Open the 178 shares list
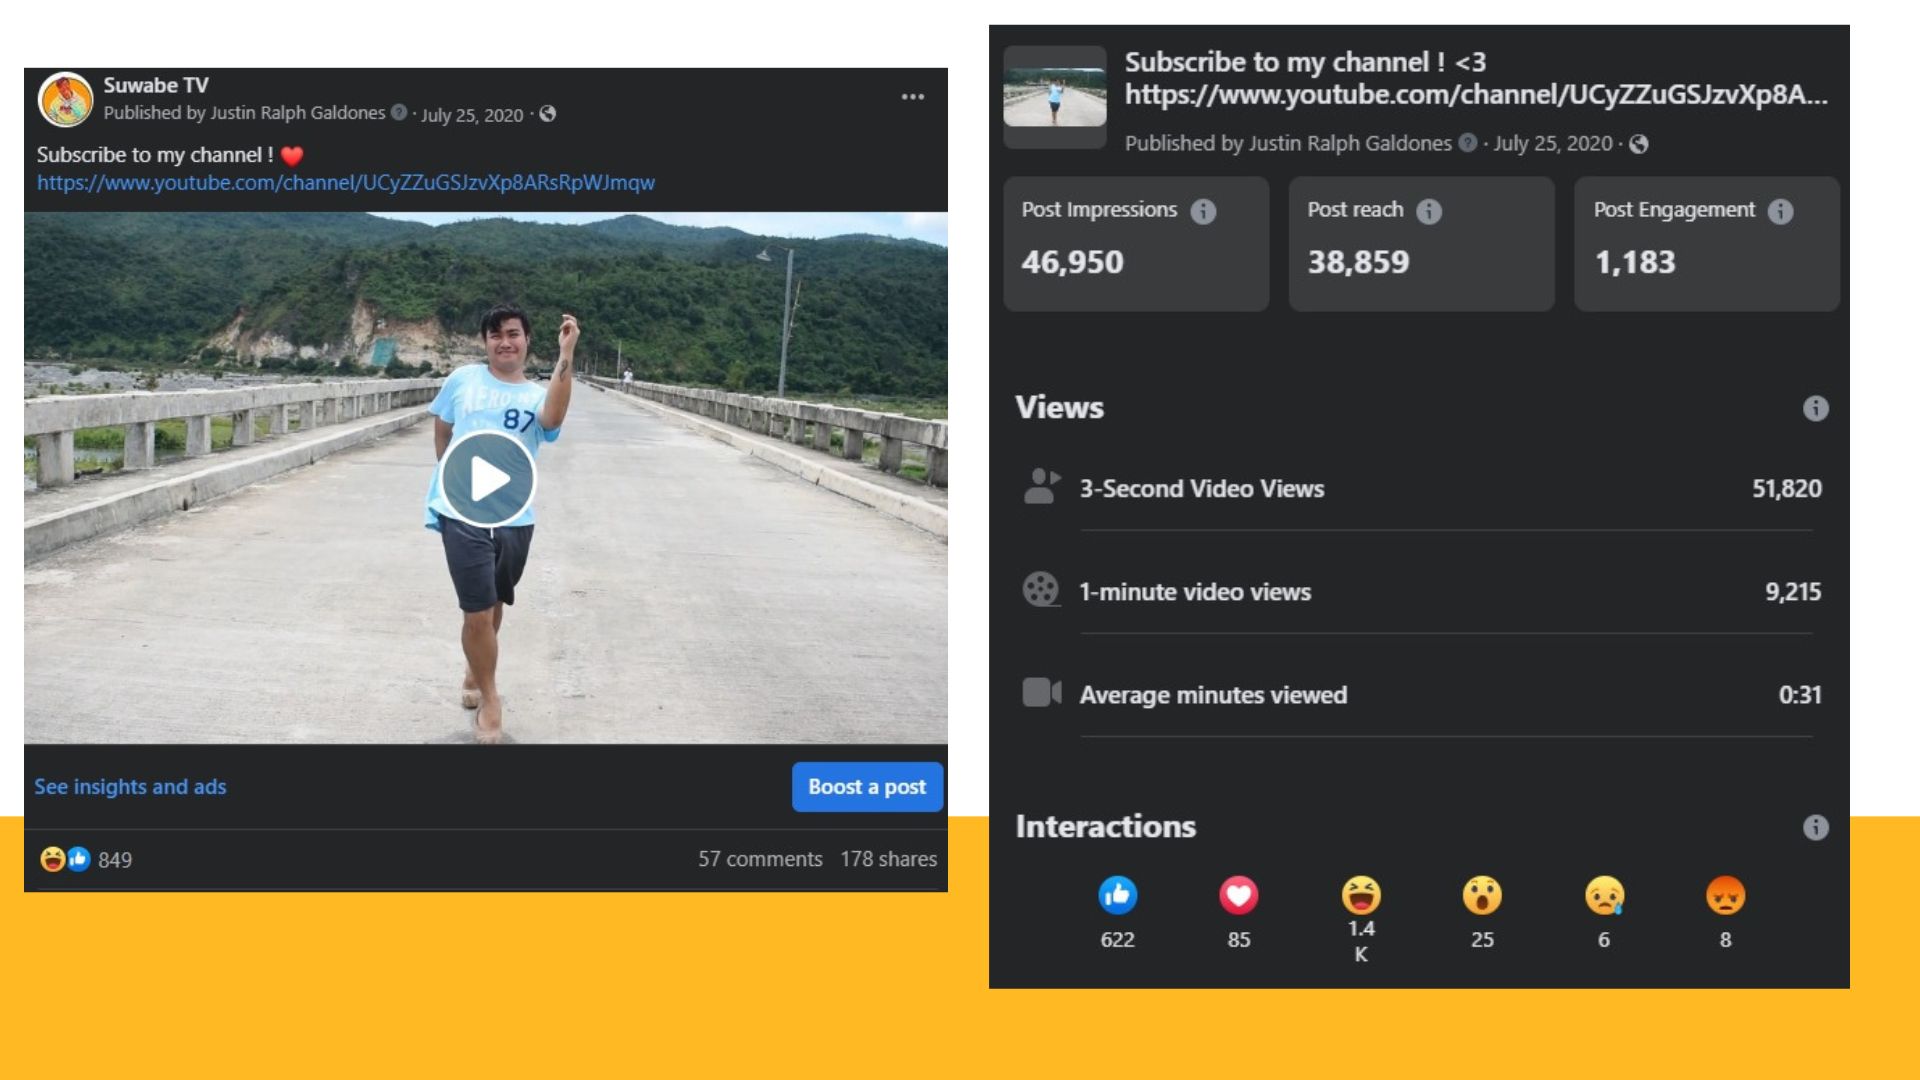The width and height of the screenshot is (1920, 1080). click(x=888, y=859)
